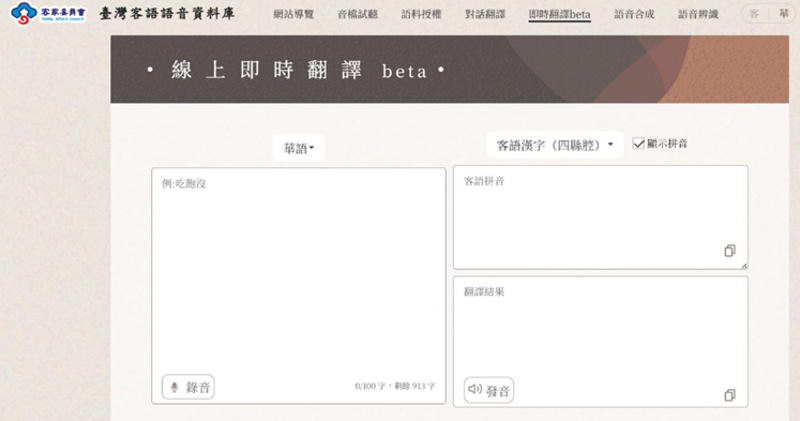The image size is (800, 421).
Task: Expand the 客語漢字（四縣腔） target dropdown
Action: click(x=554, y=145)
